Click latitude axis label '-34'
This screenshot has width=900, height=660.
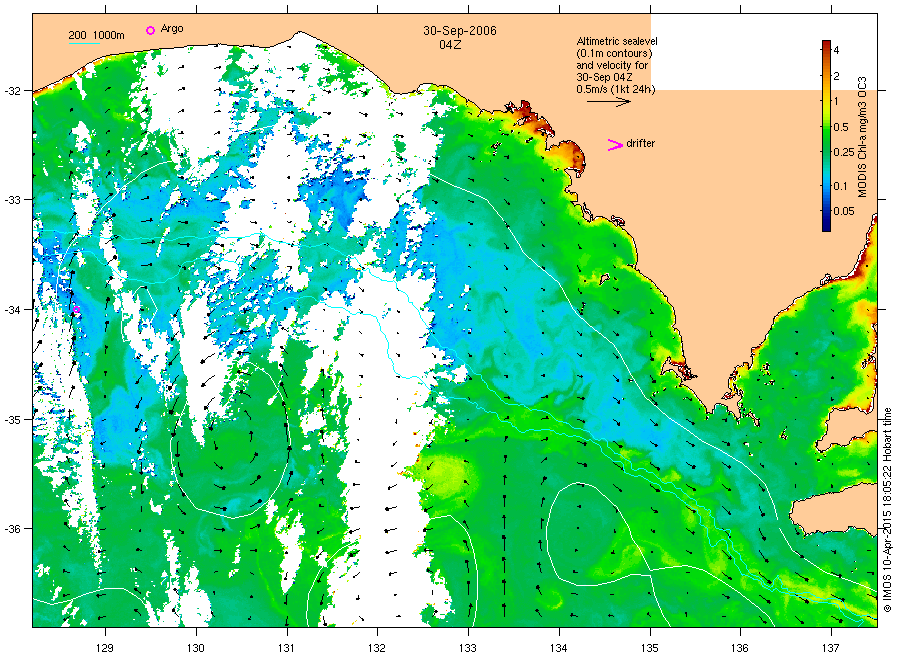pos(12,310)
